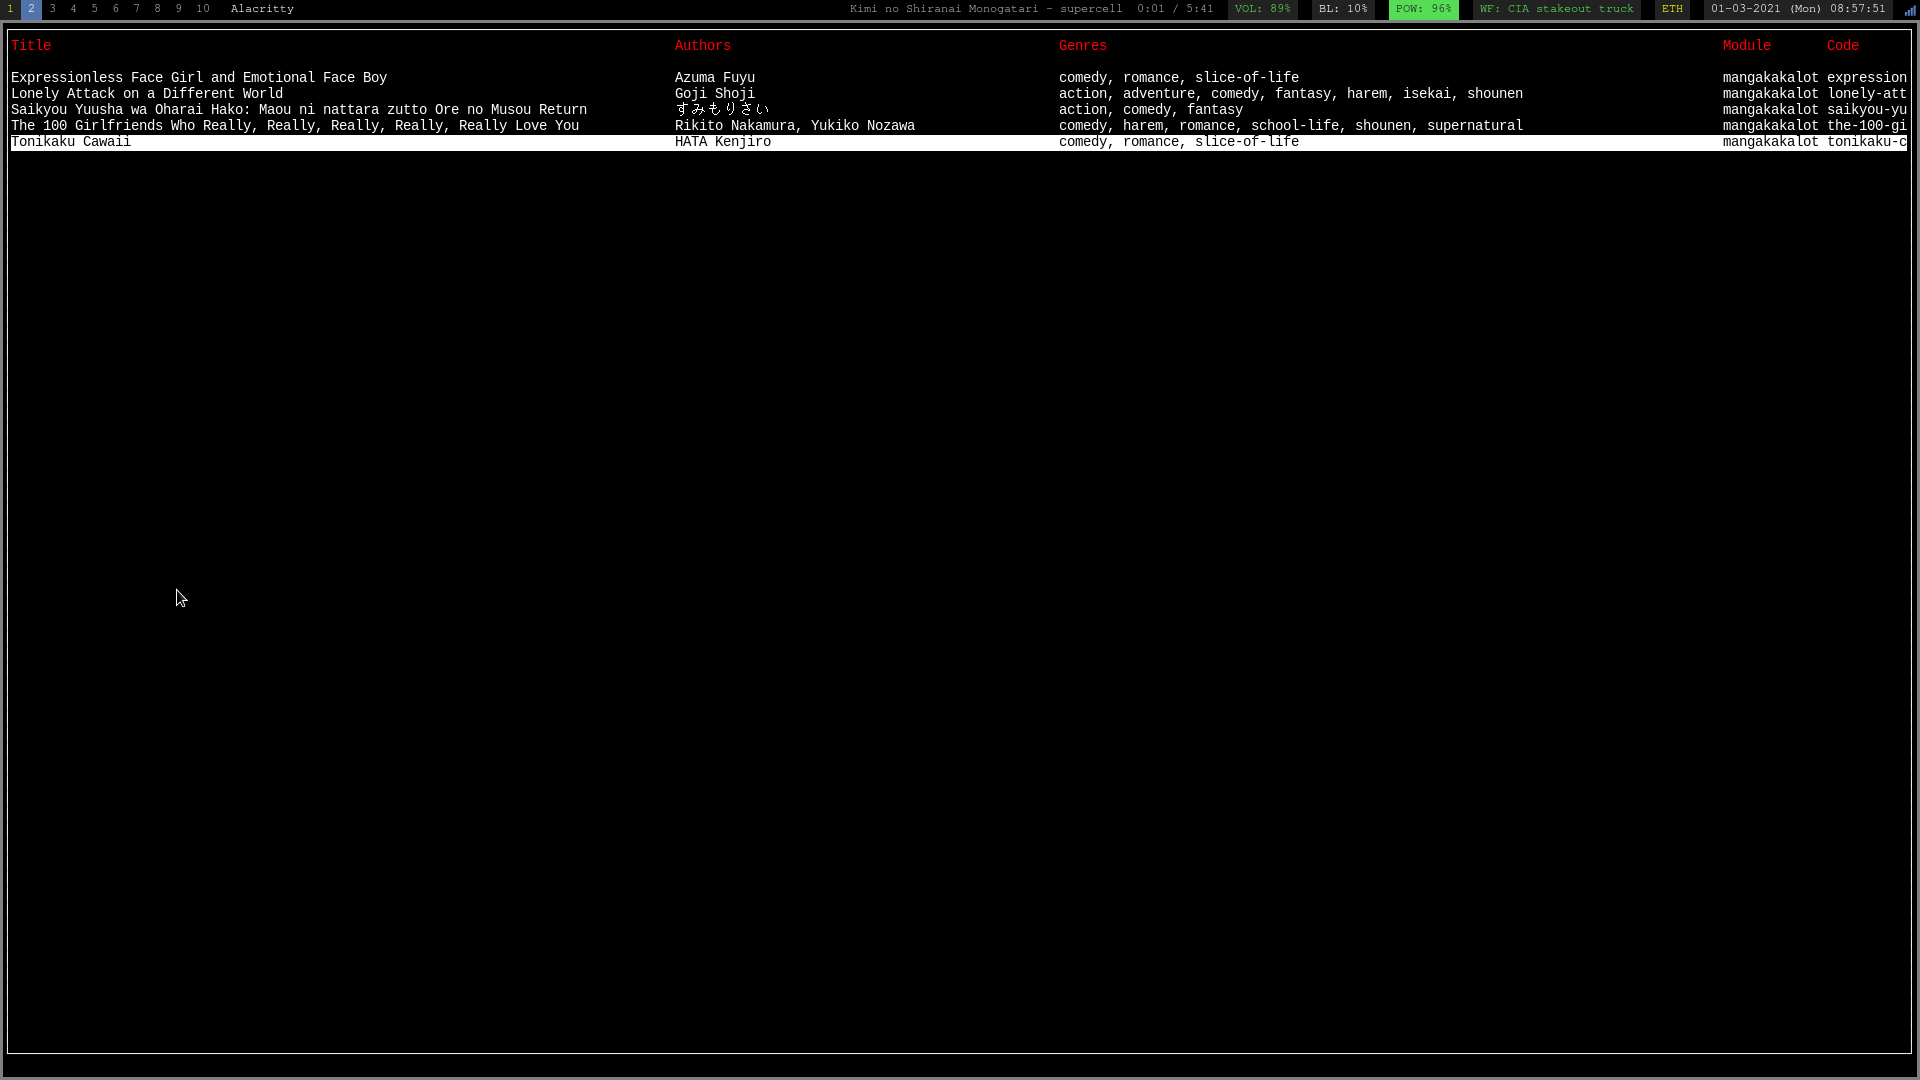Viewport: 1920px width, 1080px height.
Task: Click the Module column header
Action: click(1746, 46)
